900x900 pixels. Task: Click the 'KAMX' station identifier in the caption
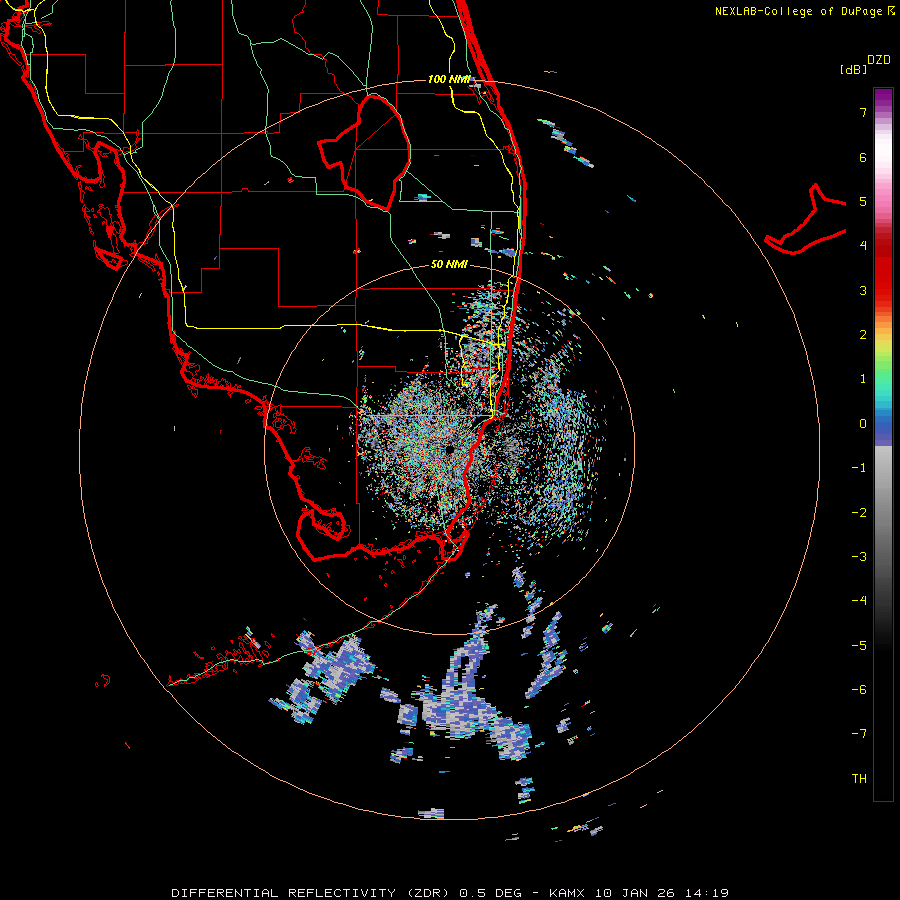tap(568, 893)
